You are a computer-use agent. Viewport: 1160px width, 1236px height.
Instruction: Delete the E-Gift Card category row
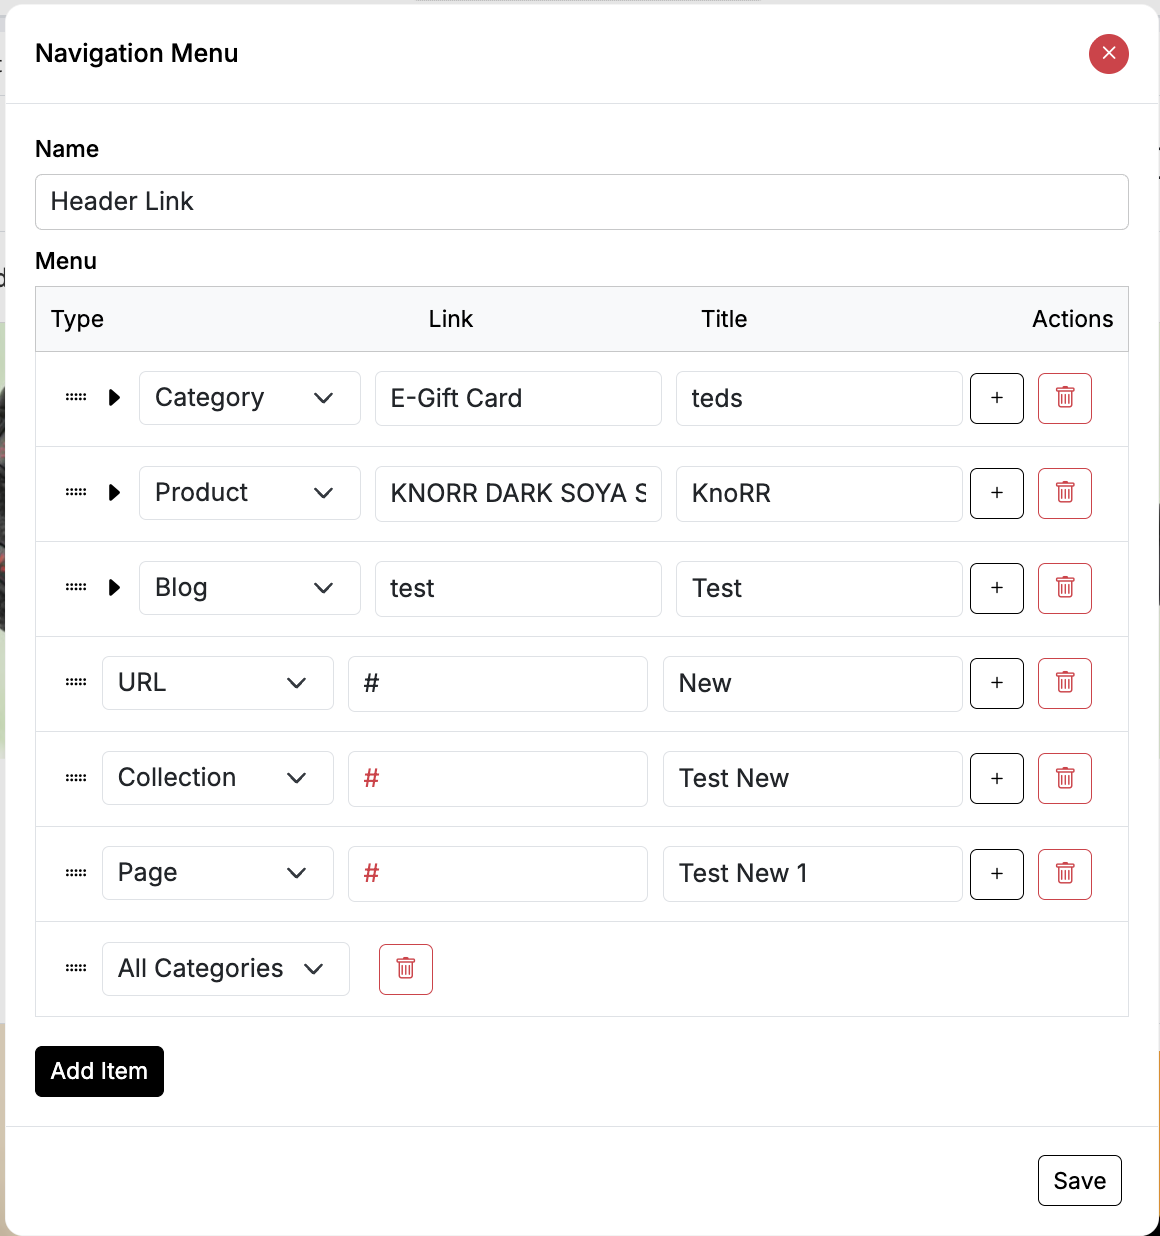click(x=1064, y=398)
